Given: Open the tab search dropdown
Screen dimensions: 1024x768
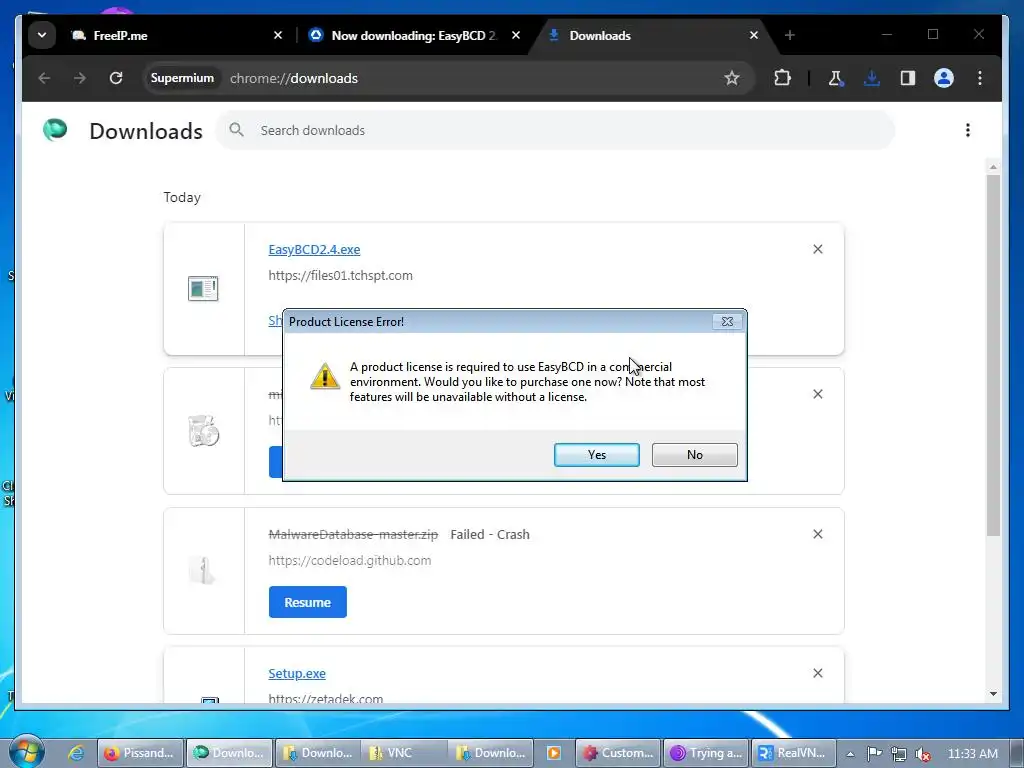Looking at the screenshot, I should (x=42, y=35).
